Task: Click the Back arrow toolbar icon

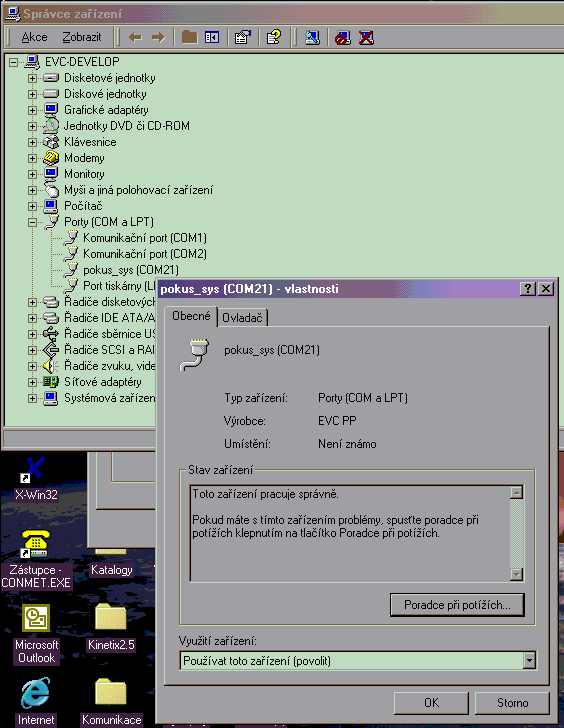Action: pyautogui.click(x=135, y=37)
